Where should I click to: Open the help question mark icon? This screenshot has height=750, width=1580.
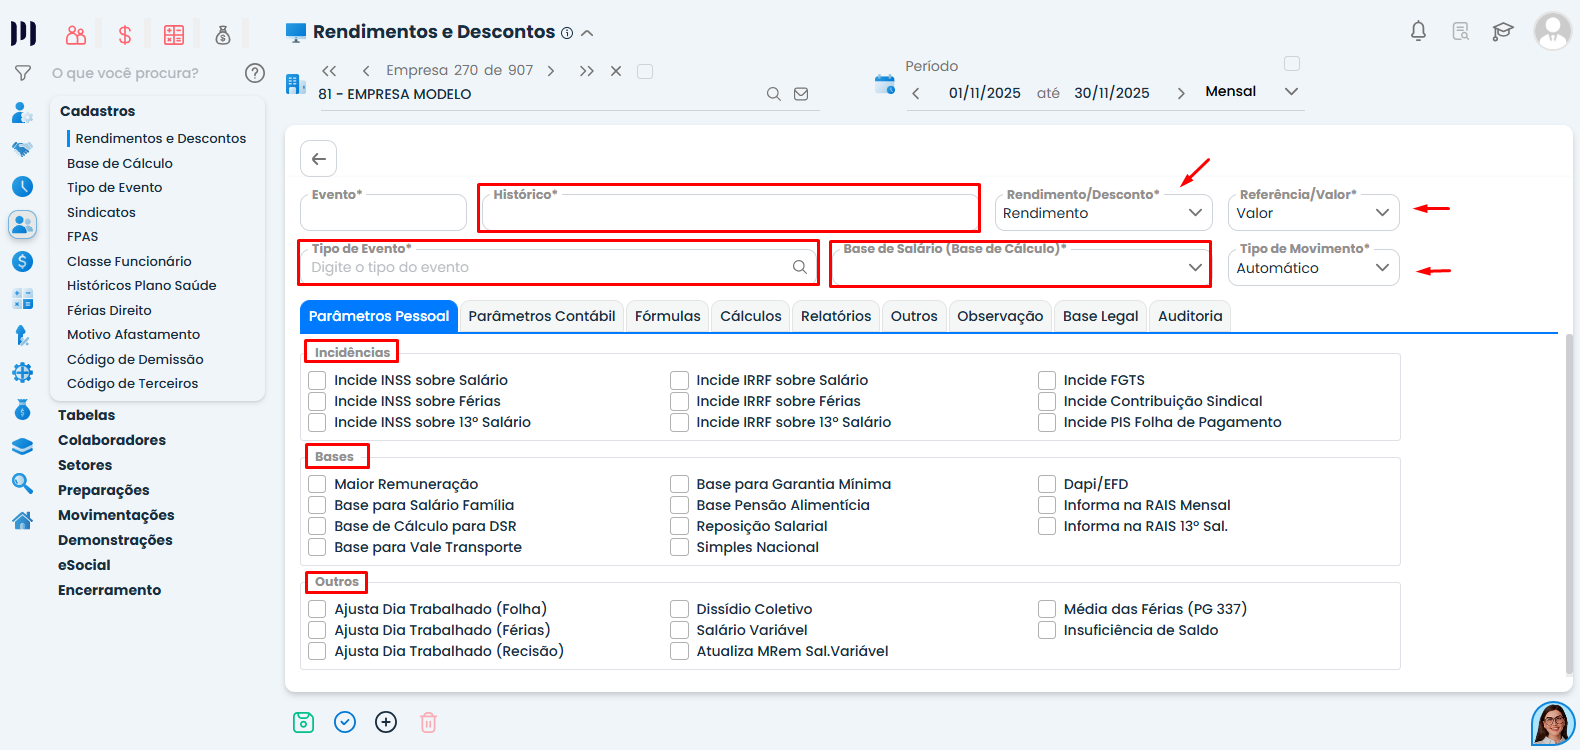pyautogui.click(x=255, y=73)
